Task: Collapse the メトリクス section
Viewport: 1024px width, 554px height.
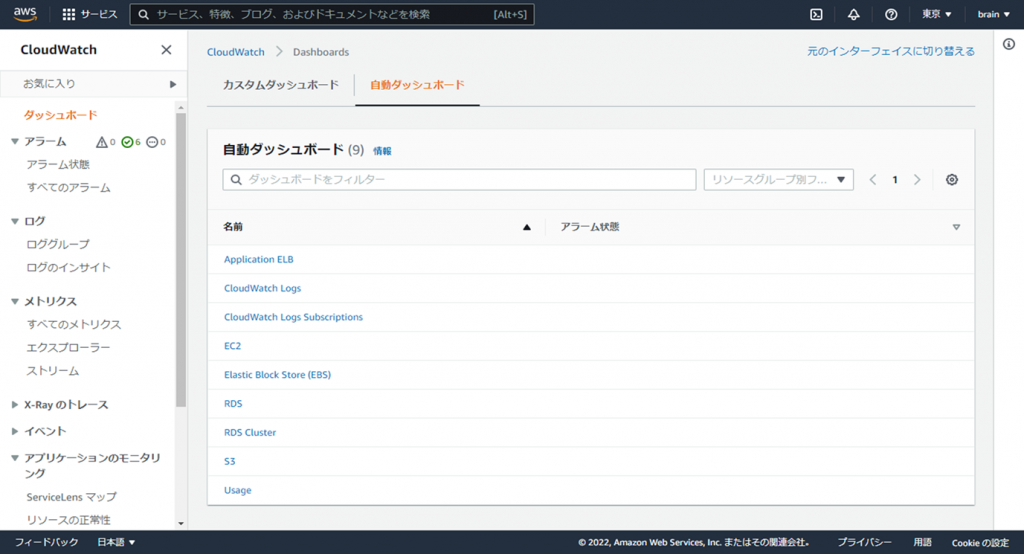Action: pyautogui.click(x=14, y=301)
